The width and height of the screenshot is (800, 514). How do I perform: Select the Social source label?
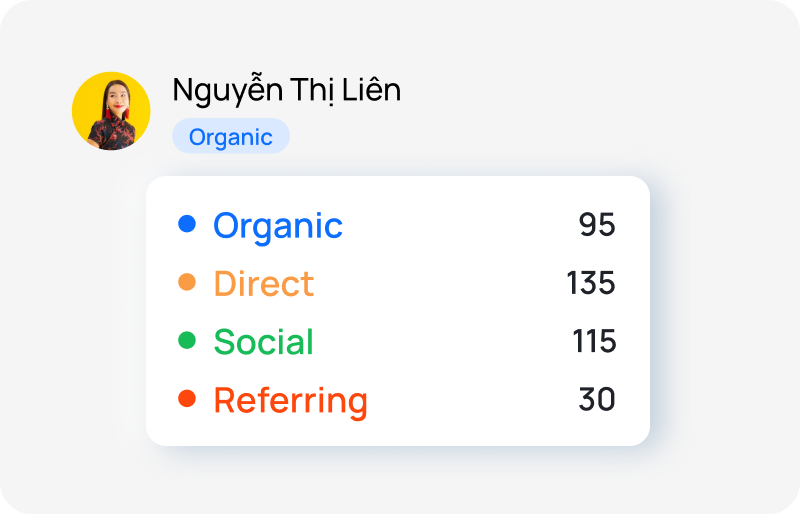click(263, 342)
